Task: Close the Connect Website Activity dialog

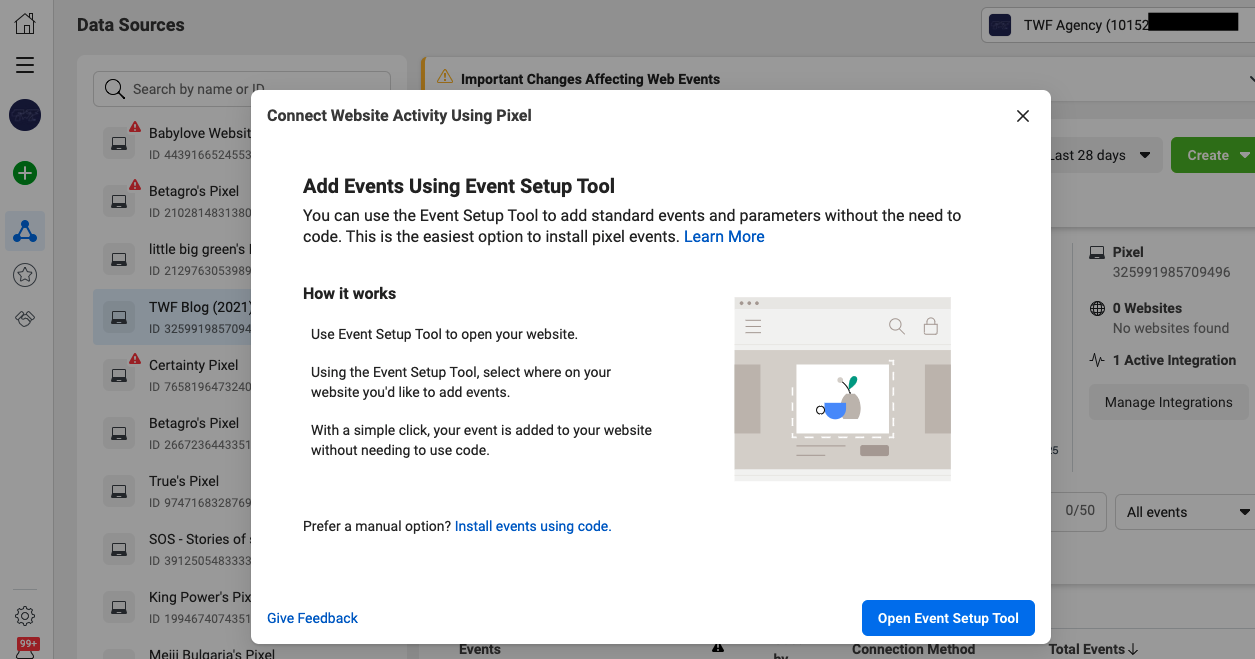Action: coord(1022,116)
